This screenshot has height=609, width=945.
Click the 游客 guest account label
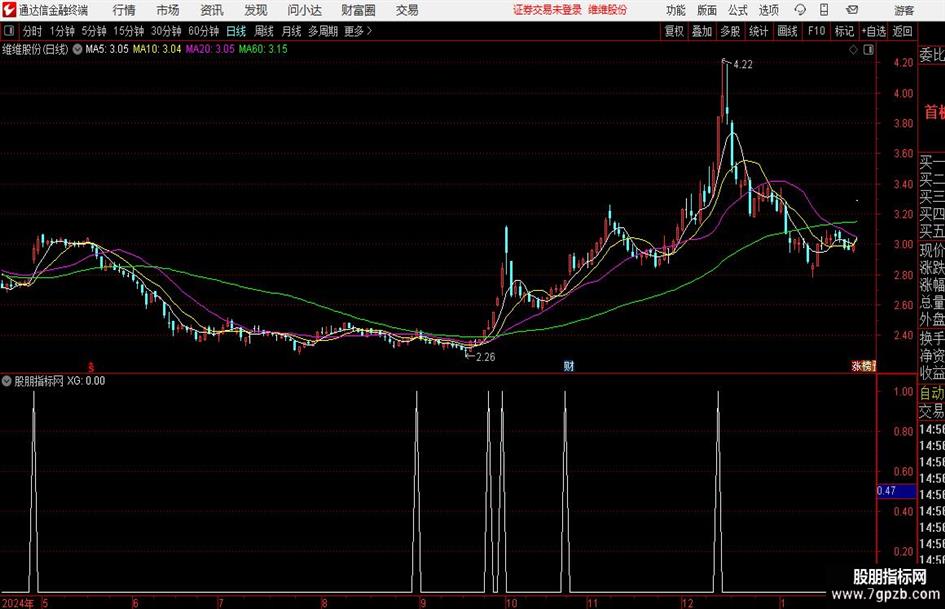click(904, 10)
